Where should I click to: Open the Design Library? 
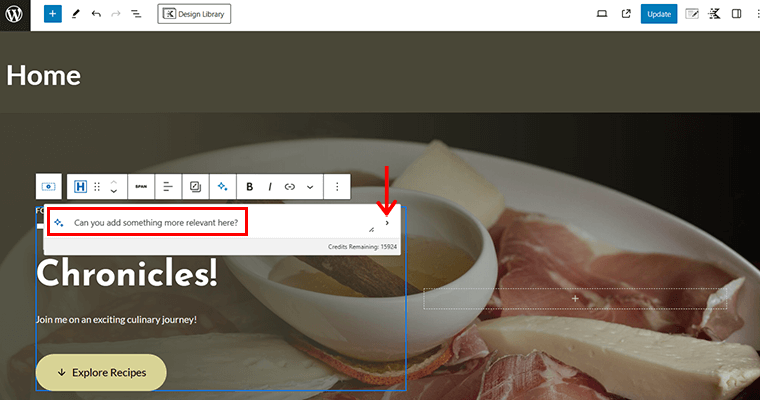[x=194, y=14]
